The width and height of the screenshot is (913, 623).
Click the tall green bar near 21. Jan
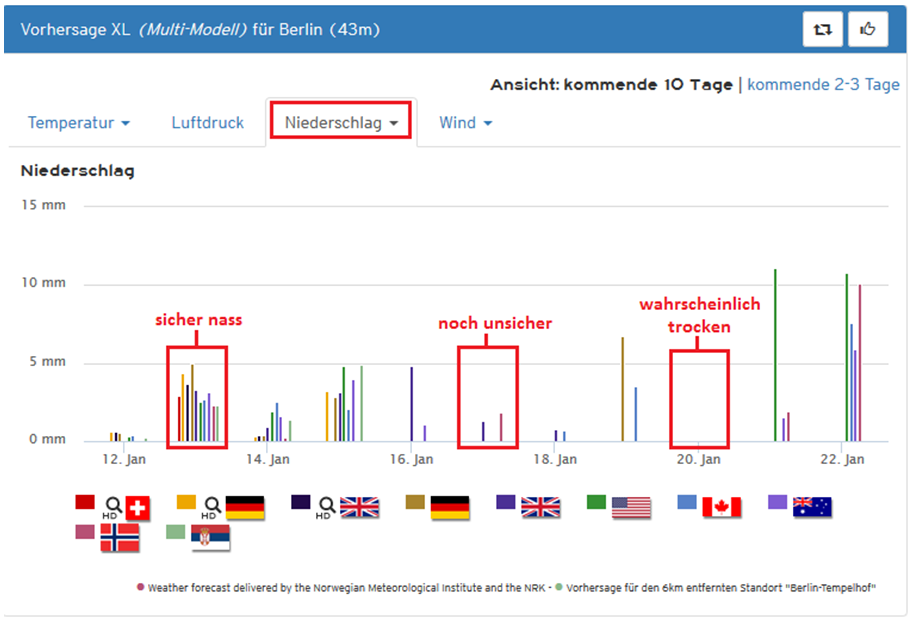pos(775,354)
